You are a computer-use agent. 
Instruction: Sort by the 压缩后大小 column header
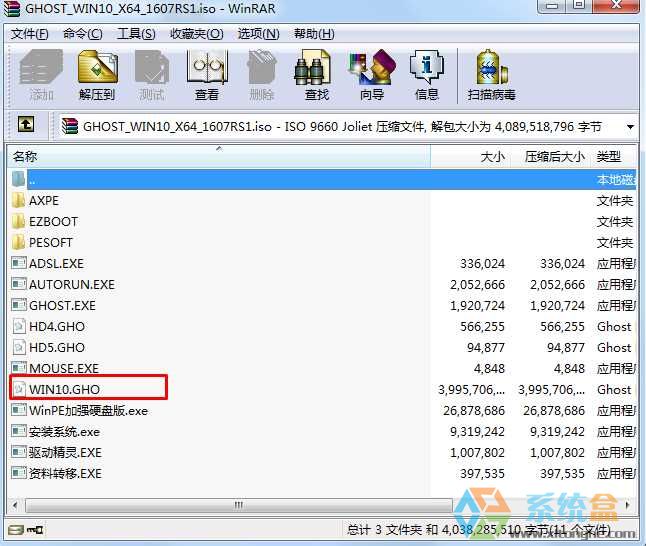550,157
